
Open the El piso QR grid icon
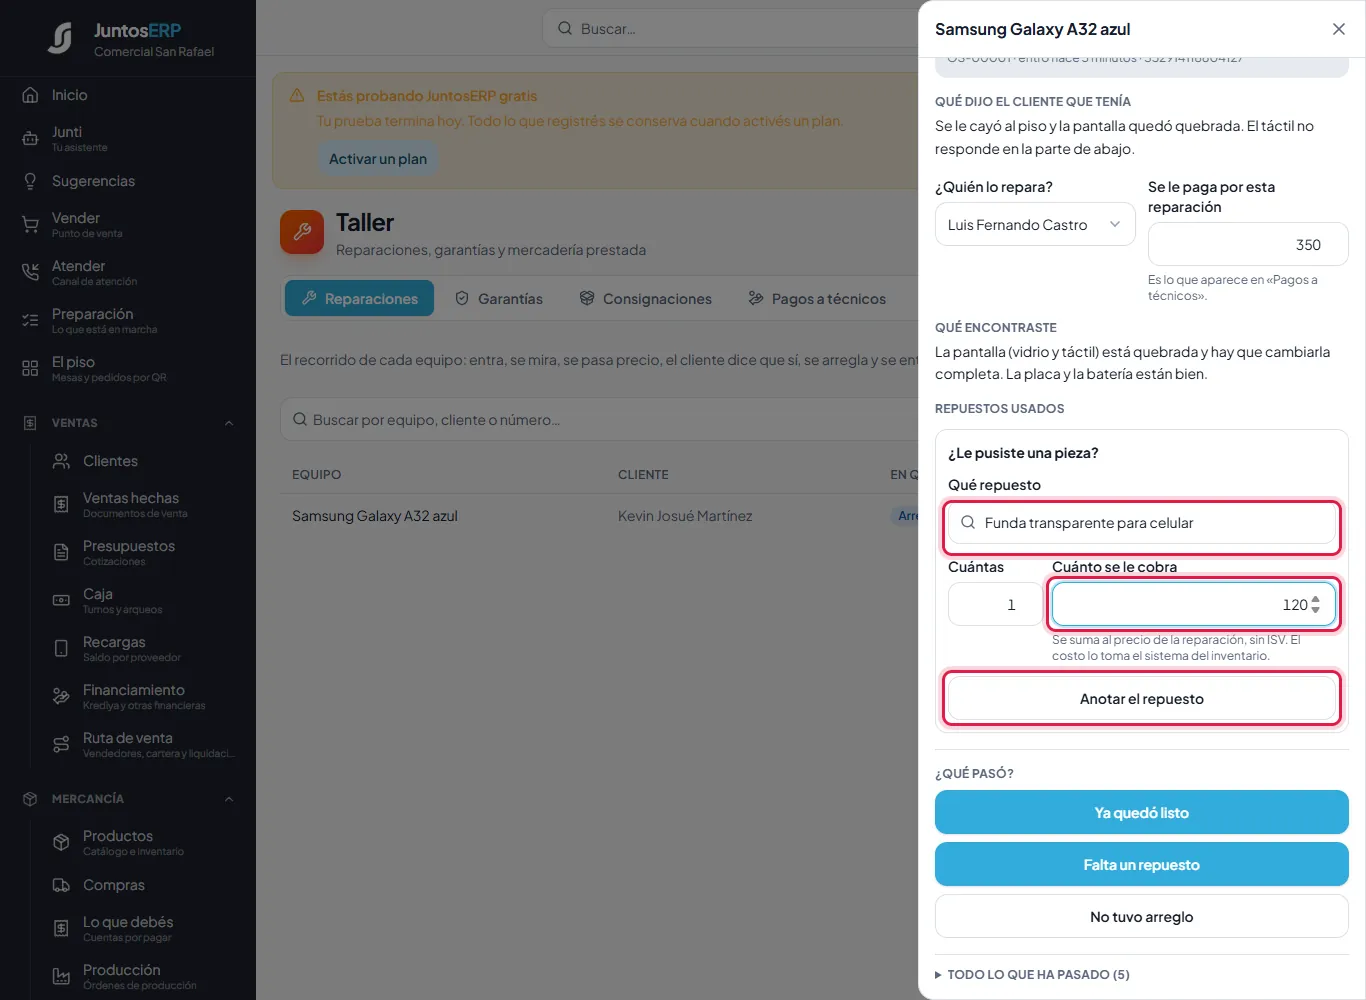pos(30,369)
